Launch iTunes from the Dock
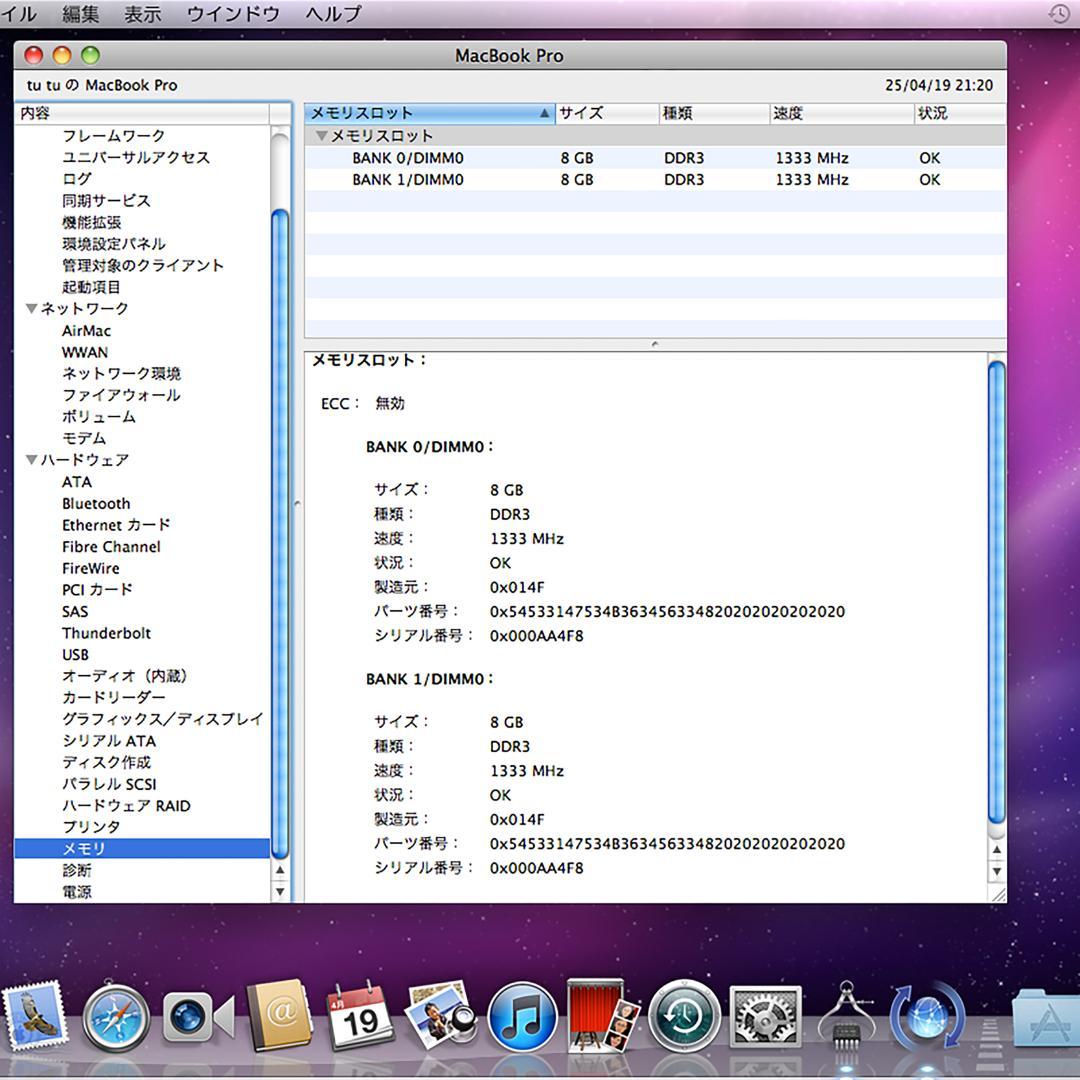 [x=520, y=1020]
